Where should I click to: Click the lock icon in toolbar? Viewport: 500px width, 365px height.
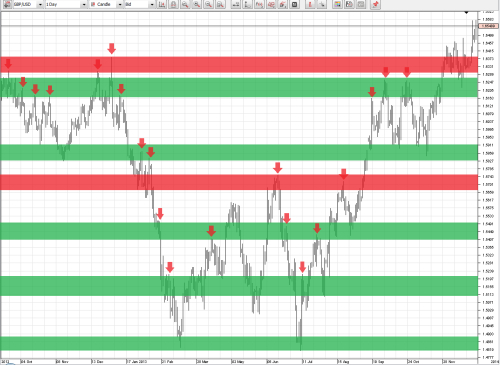[173, 4]
